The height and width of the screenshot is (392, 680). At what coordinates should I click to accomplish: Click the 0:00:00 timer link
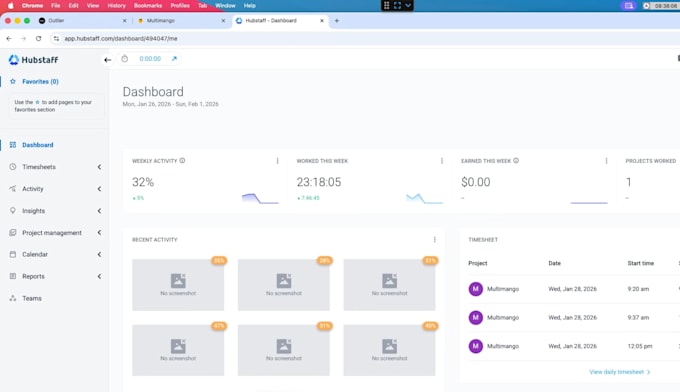point(150,59)
